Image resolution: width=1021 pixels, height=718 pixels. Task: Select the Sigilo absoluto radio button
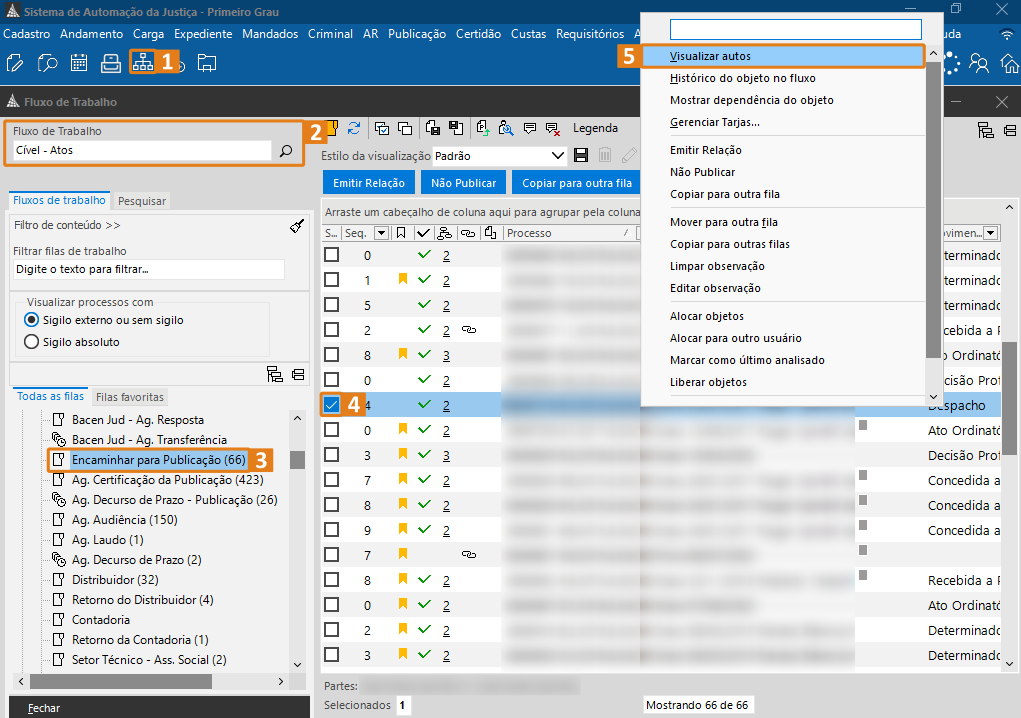[31, 342]
